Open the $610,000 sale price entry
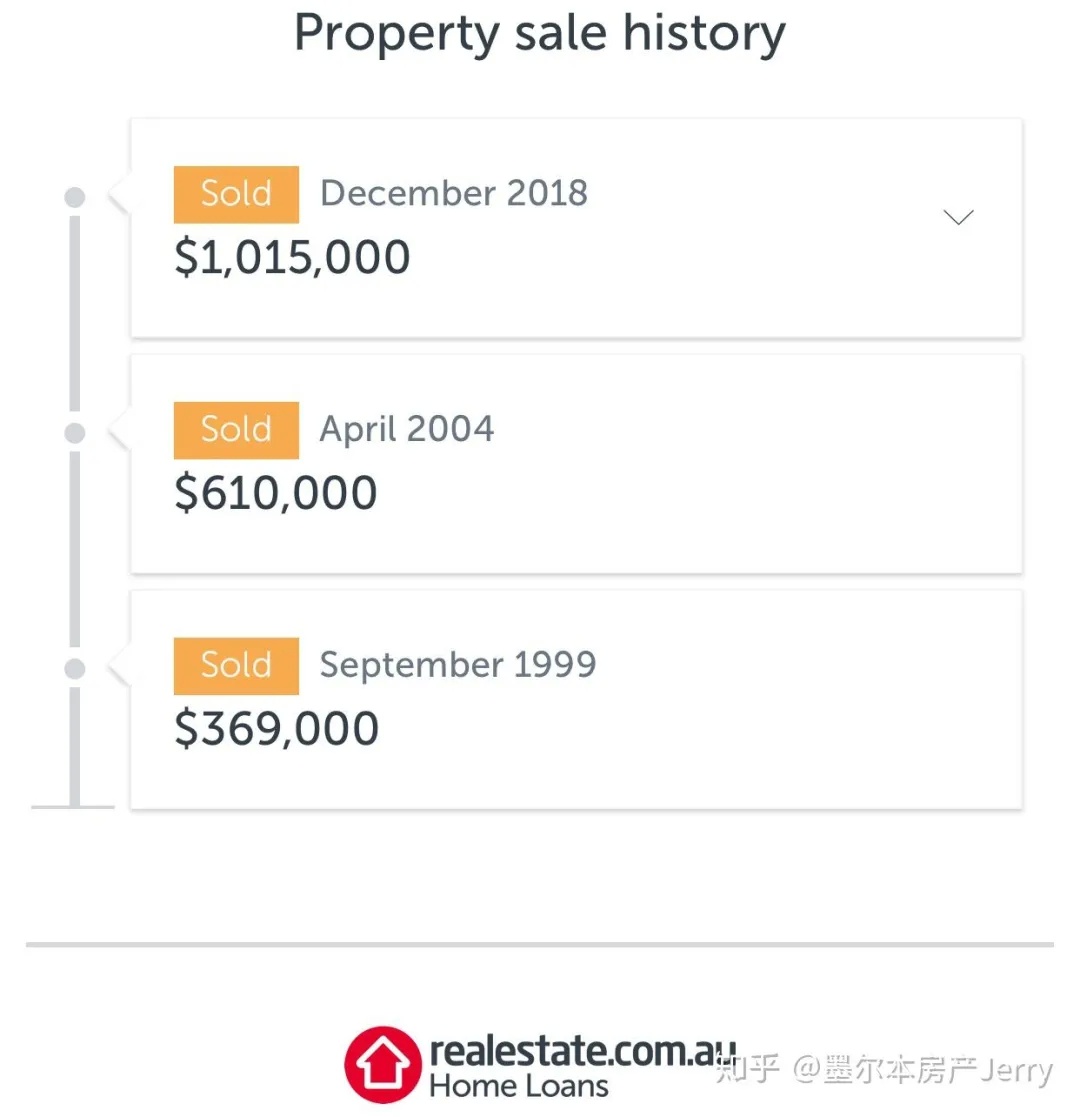This screenshot has width=1080, height=1117. tap(276, 493)
